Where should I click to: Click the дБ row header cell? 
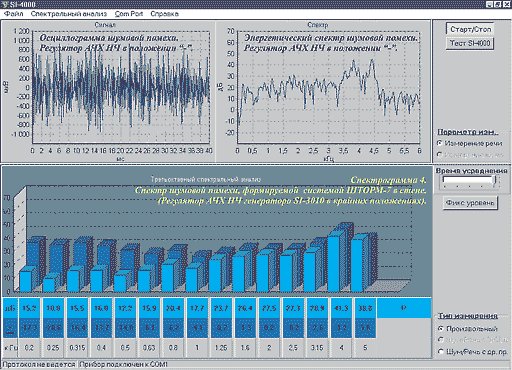[x=10, y=308]
